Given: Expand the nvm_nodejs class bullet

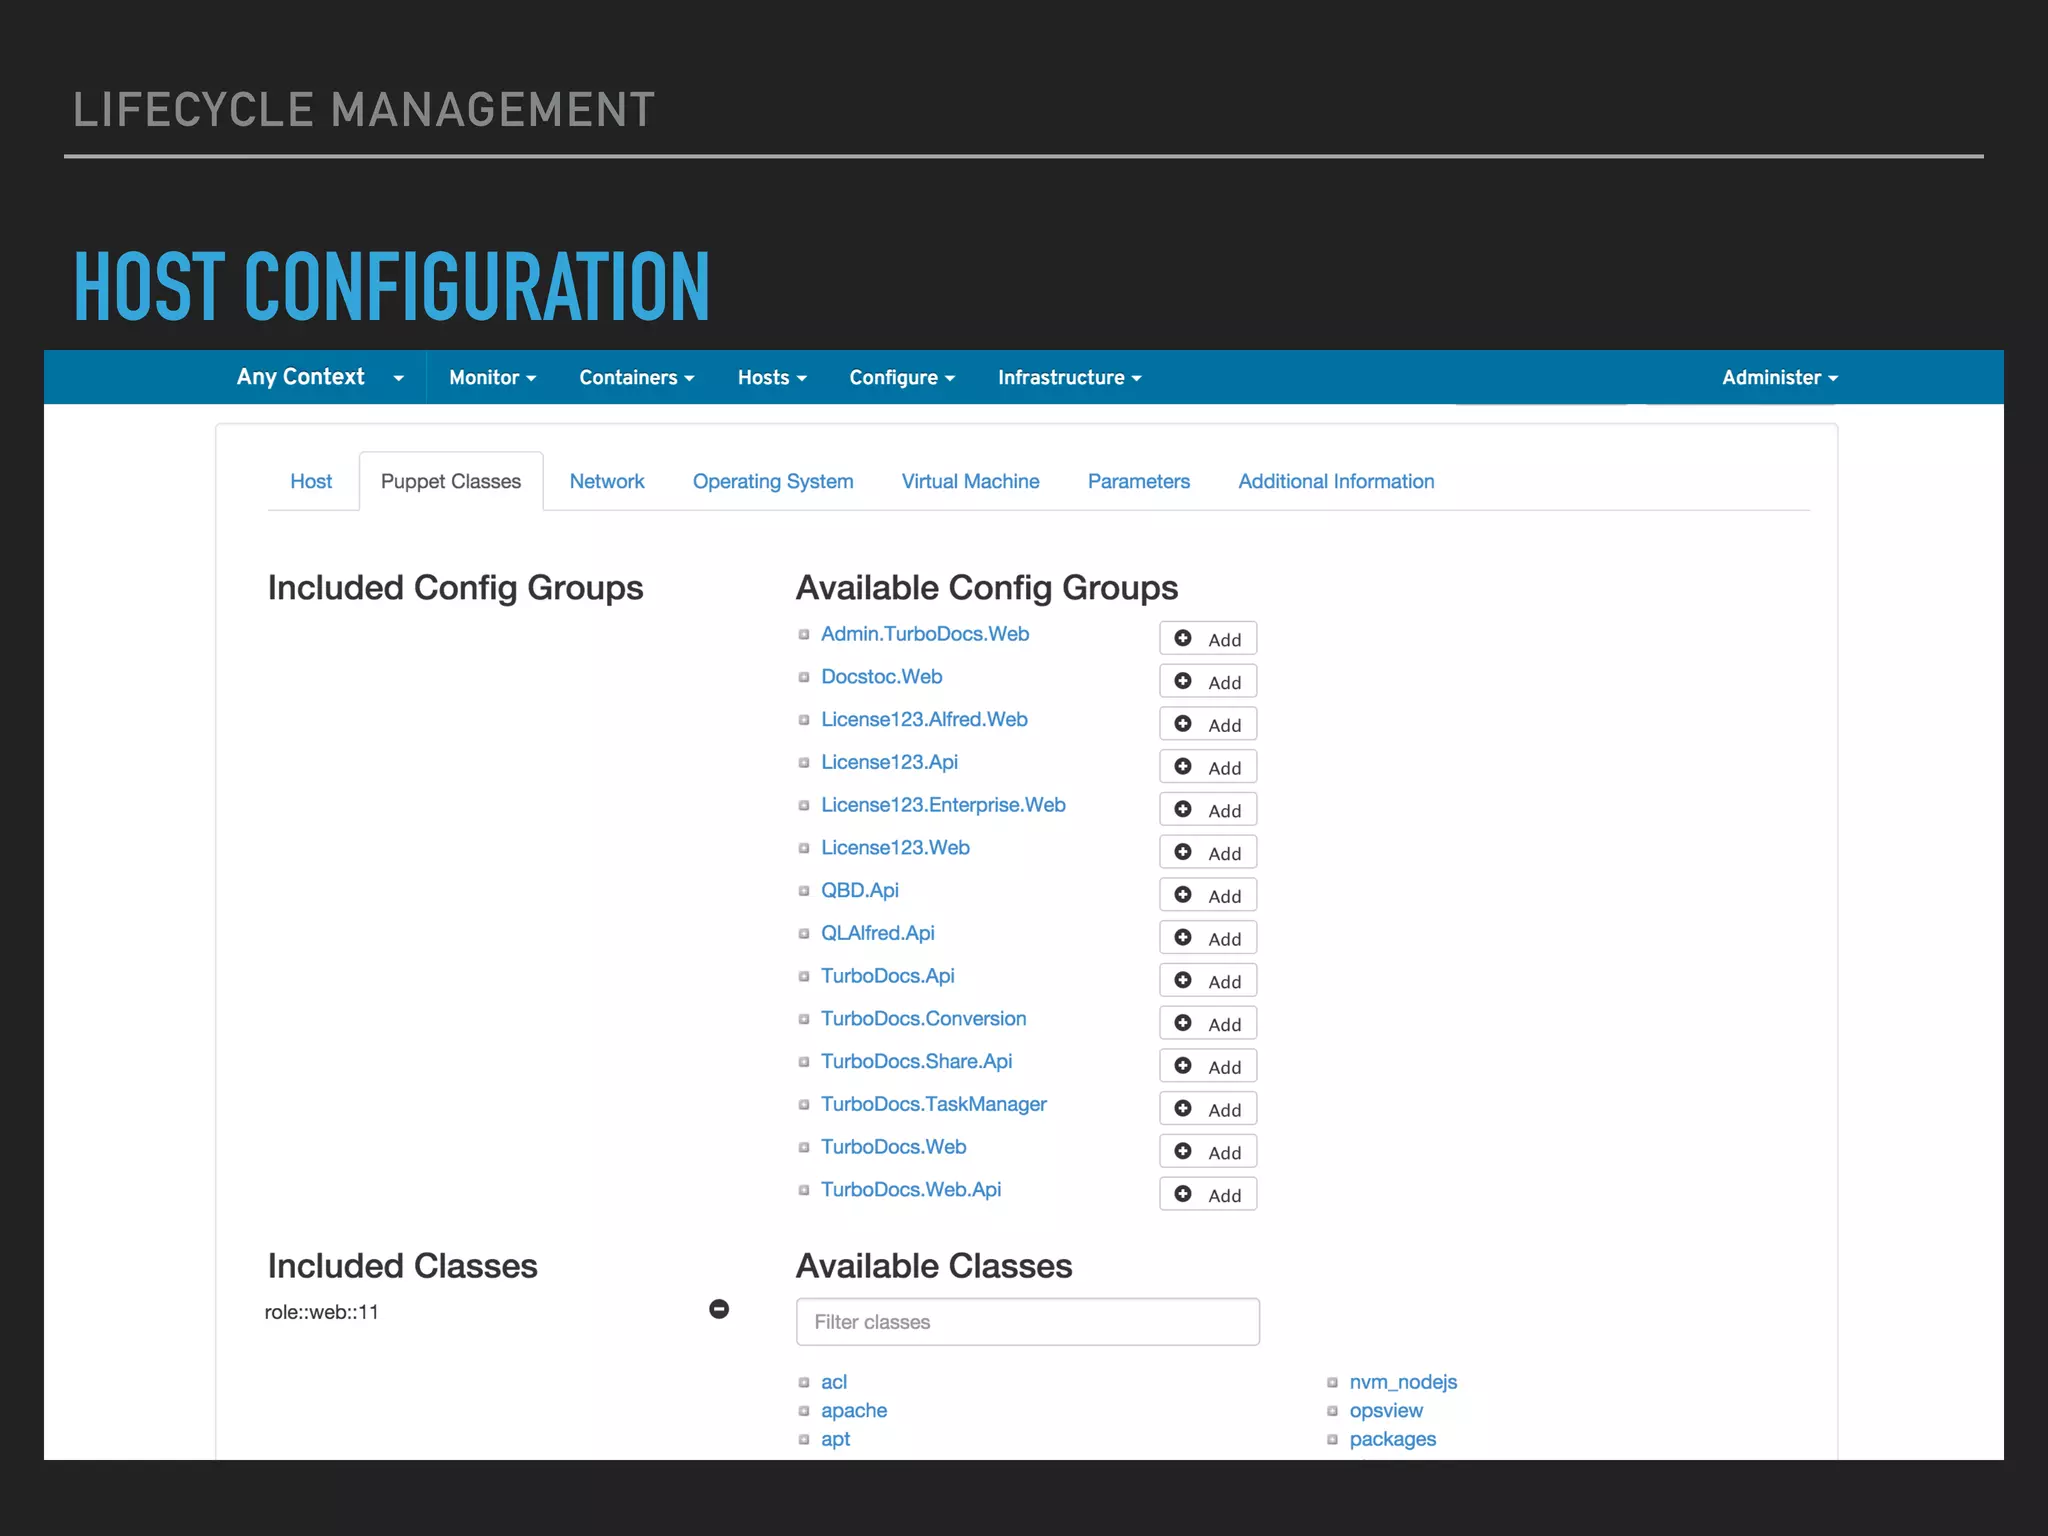Looking at the screenshot, I should tap(1332, 1383).
